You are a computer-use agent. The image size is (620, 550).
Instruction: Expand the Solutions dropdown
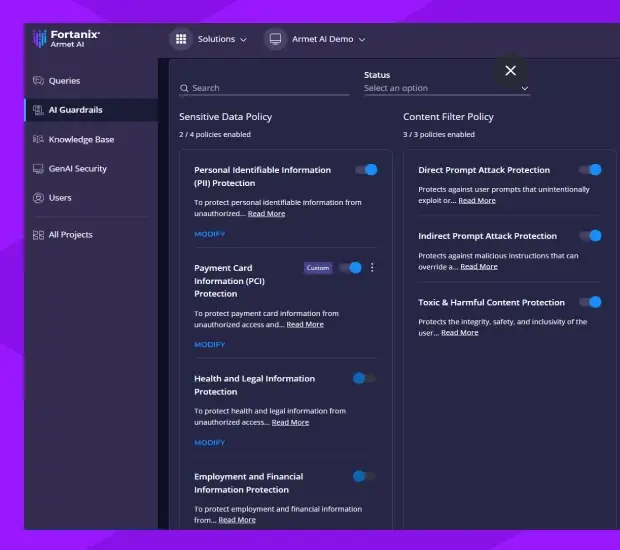click(x=222, y=39)
